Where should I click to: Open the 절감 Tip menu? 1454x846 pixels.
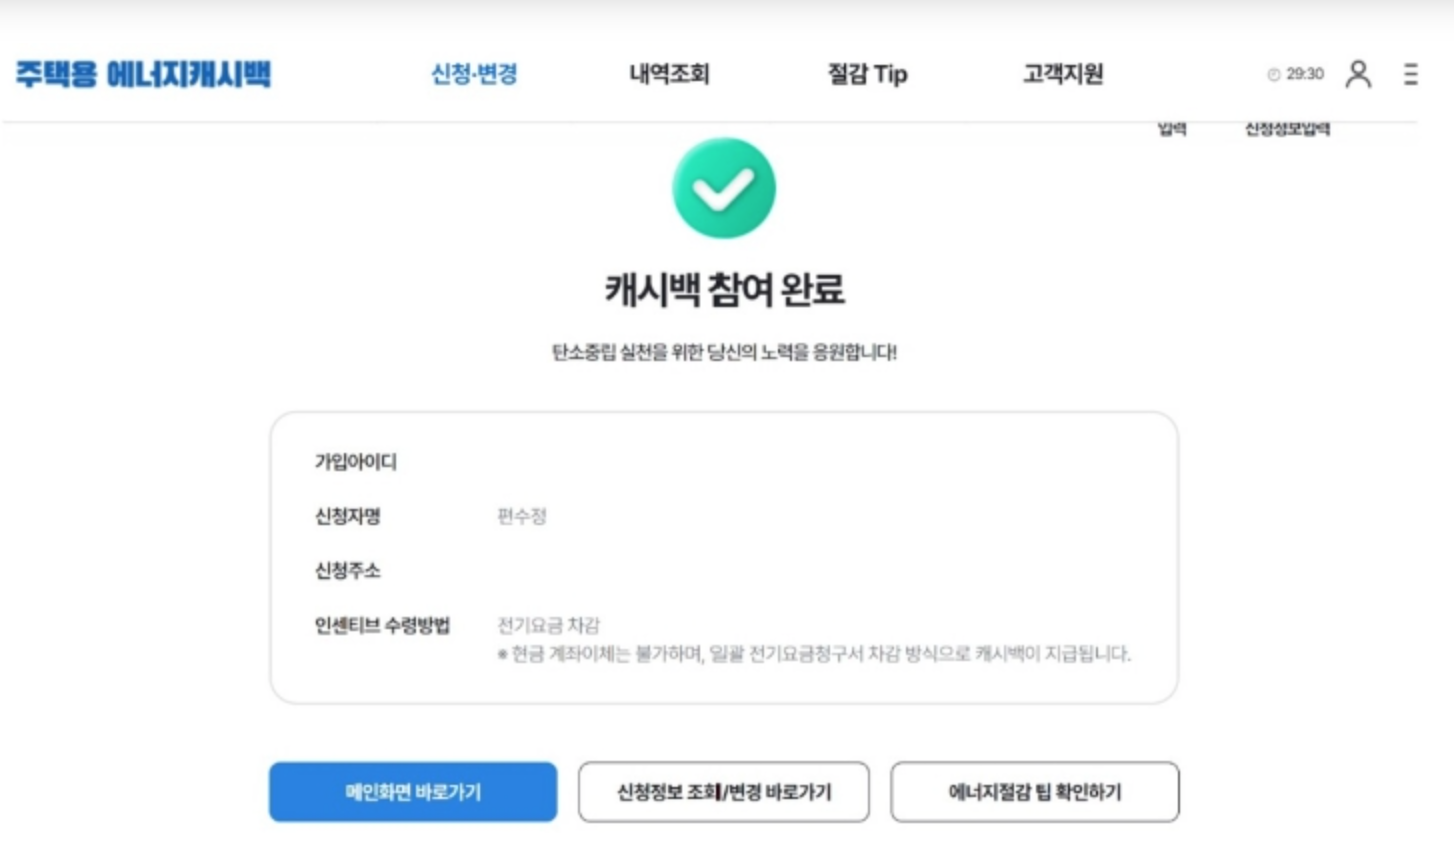click(867, 74)
